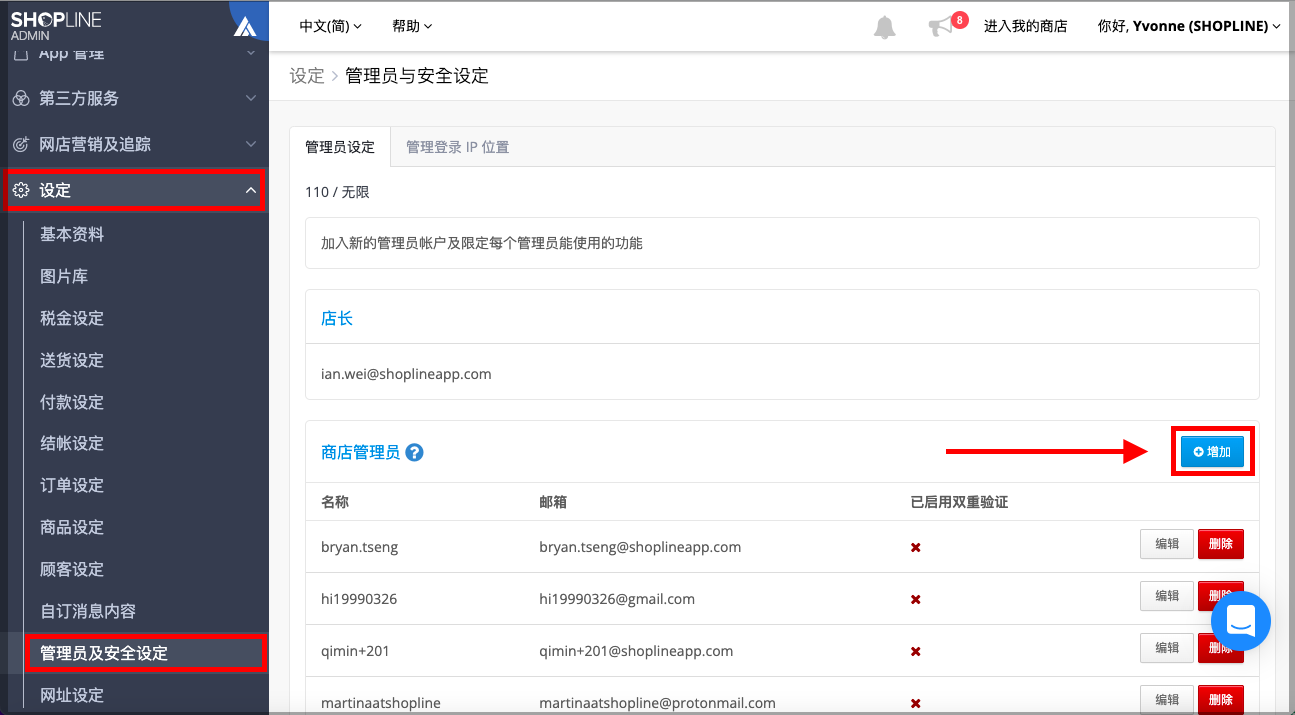The image size is (1295, 715).
Task: Click 删除 for bryan.tseng
Action: 1221,544
